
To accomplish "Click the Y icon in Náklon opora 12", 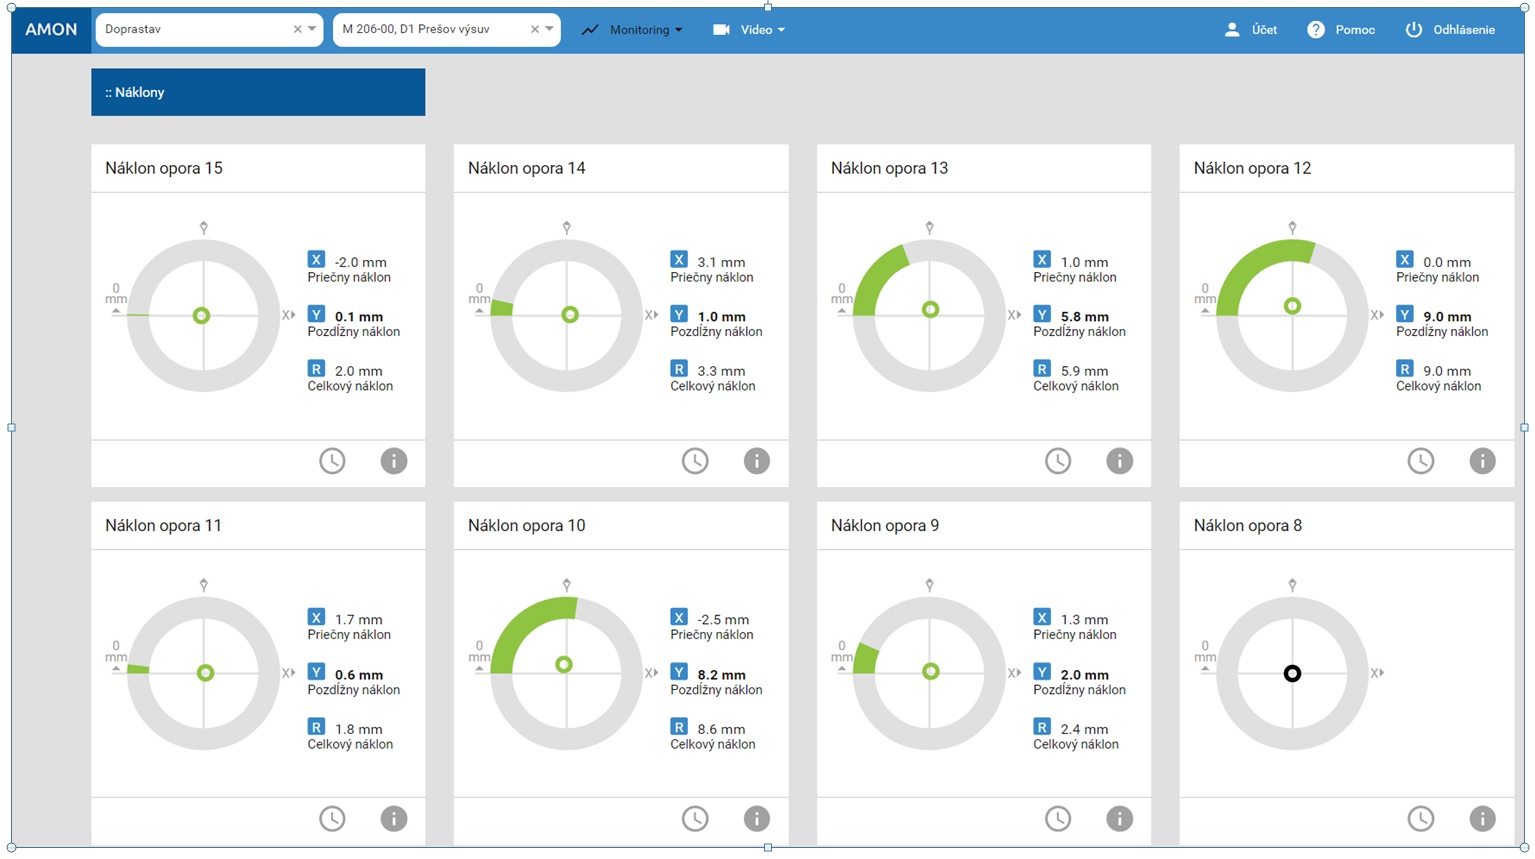I will (1405, 314).
